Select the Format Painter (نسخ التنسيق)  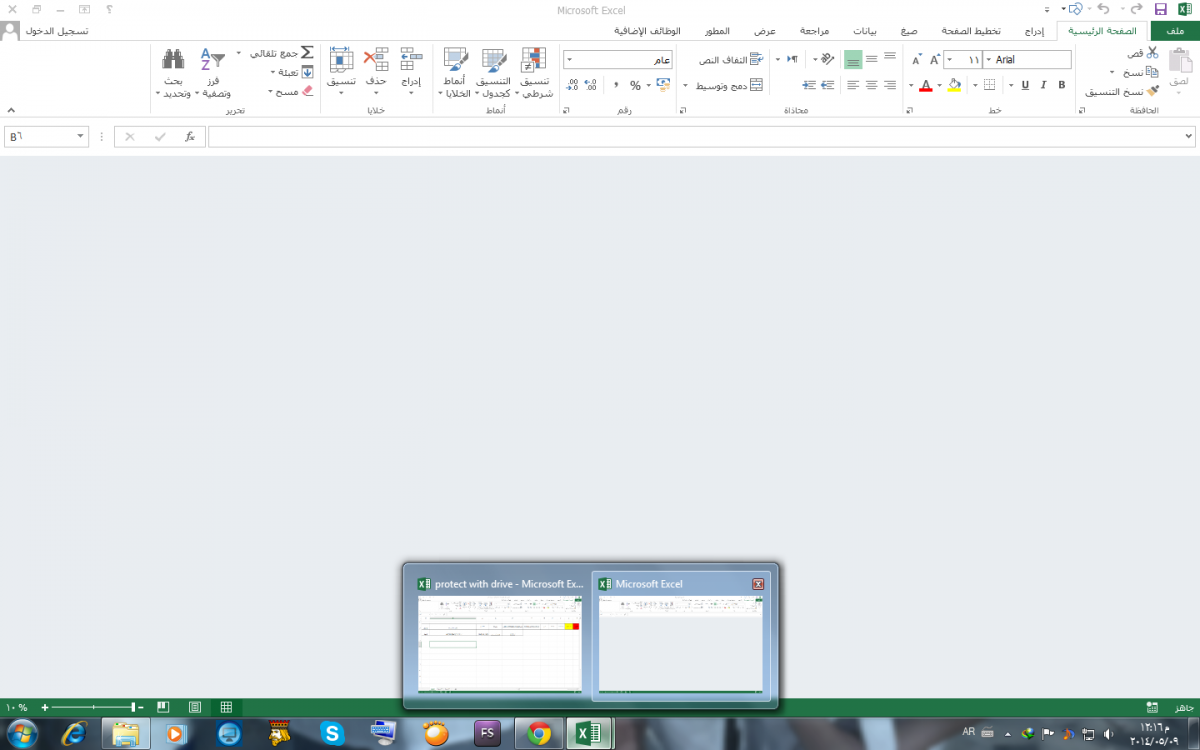click(1123, 91)
